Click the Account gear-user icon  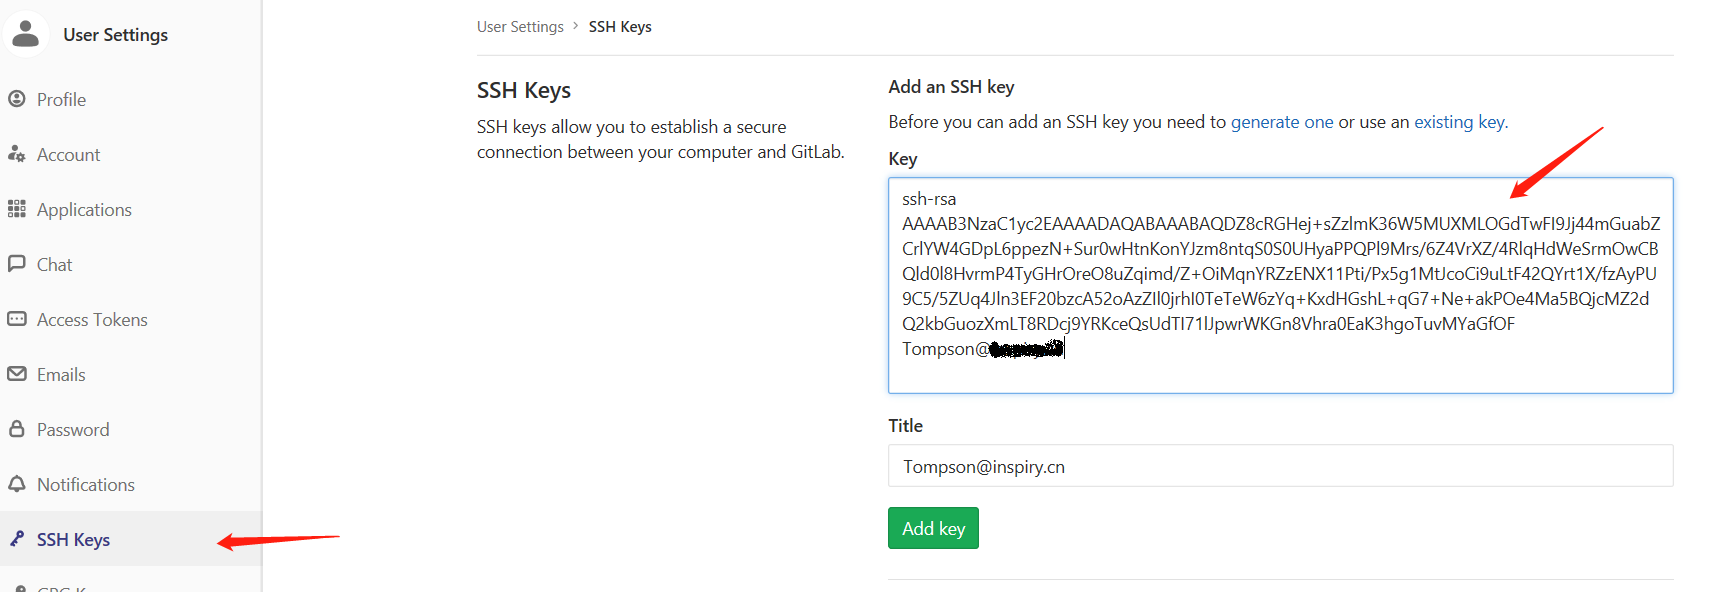click(x=17, y=154)
